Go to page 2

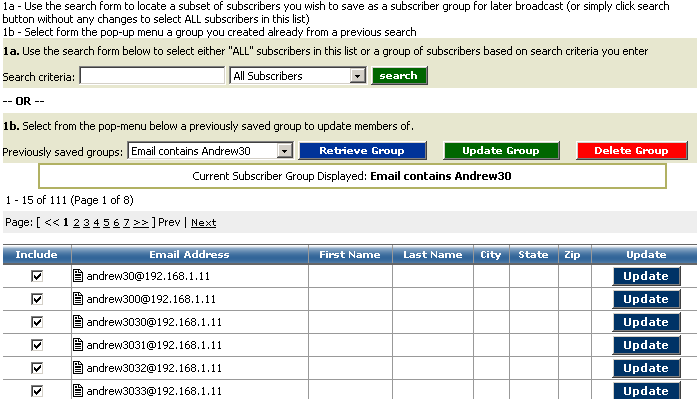pos(76,223)
